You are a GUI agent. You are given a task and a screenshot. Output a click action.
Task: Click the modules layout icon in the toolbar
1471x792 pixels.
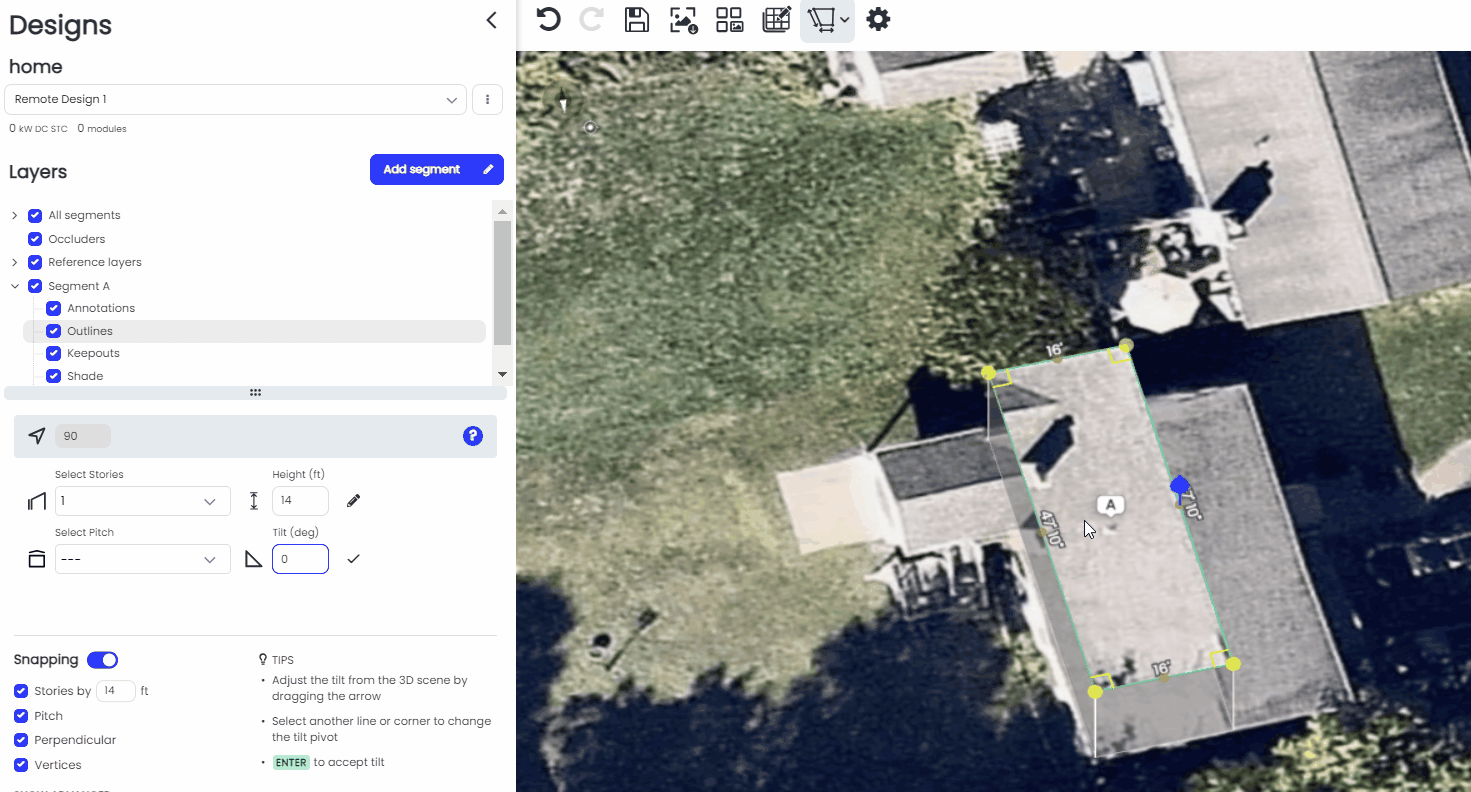click(729, 19)
